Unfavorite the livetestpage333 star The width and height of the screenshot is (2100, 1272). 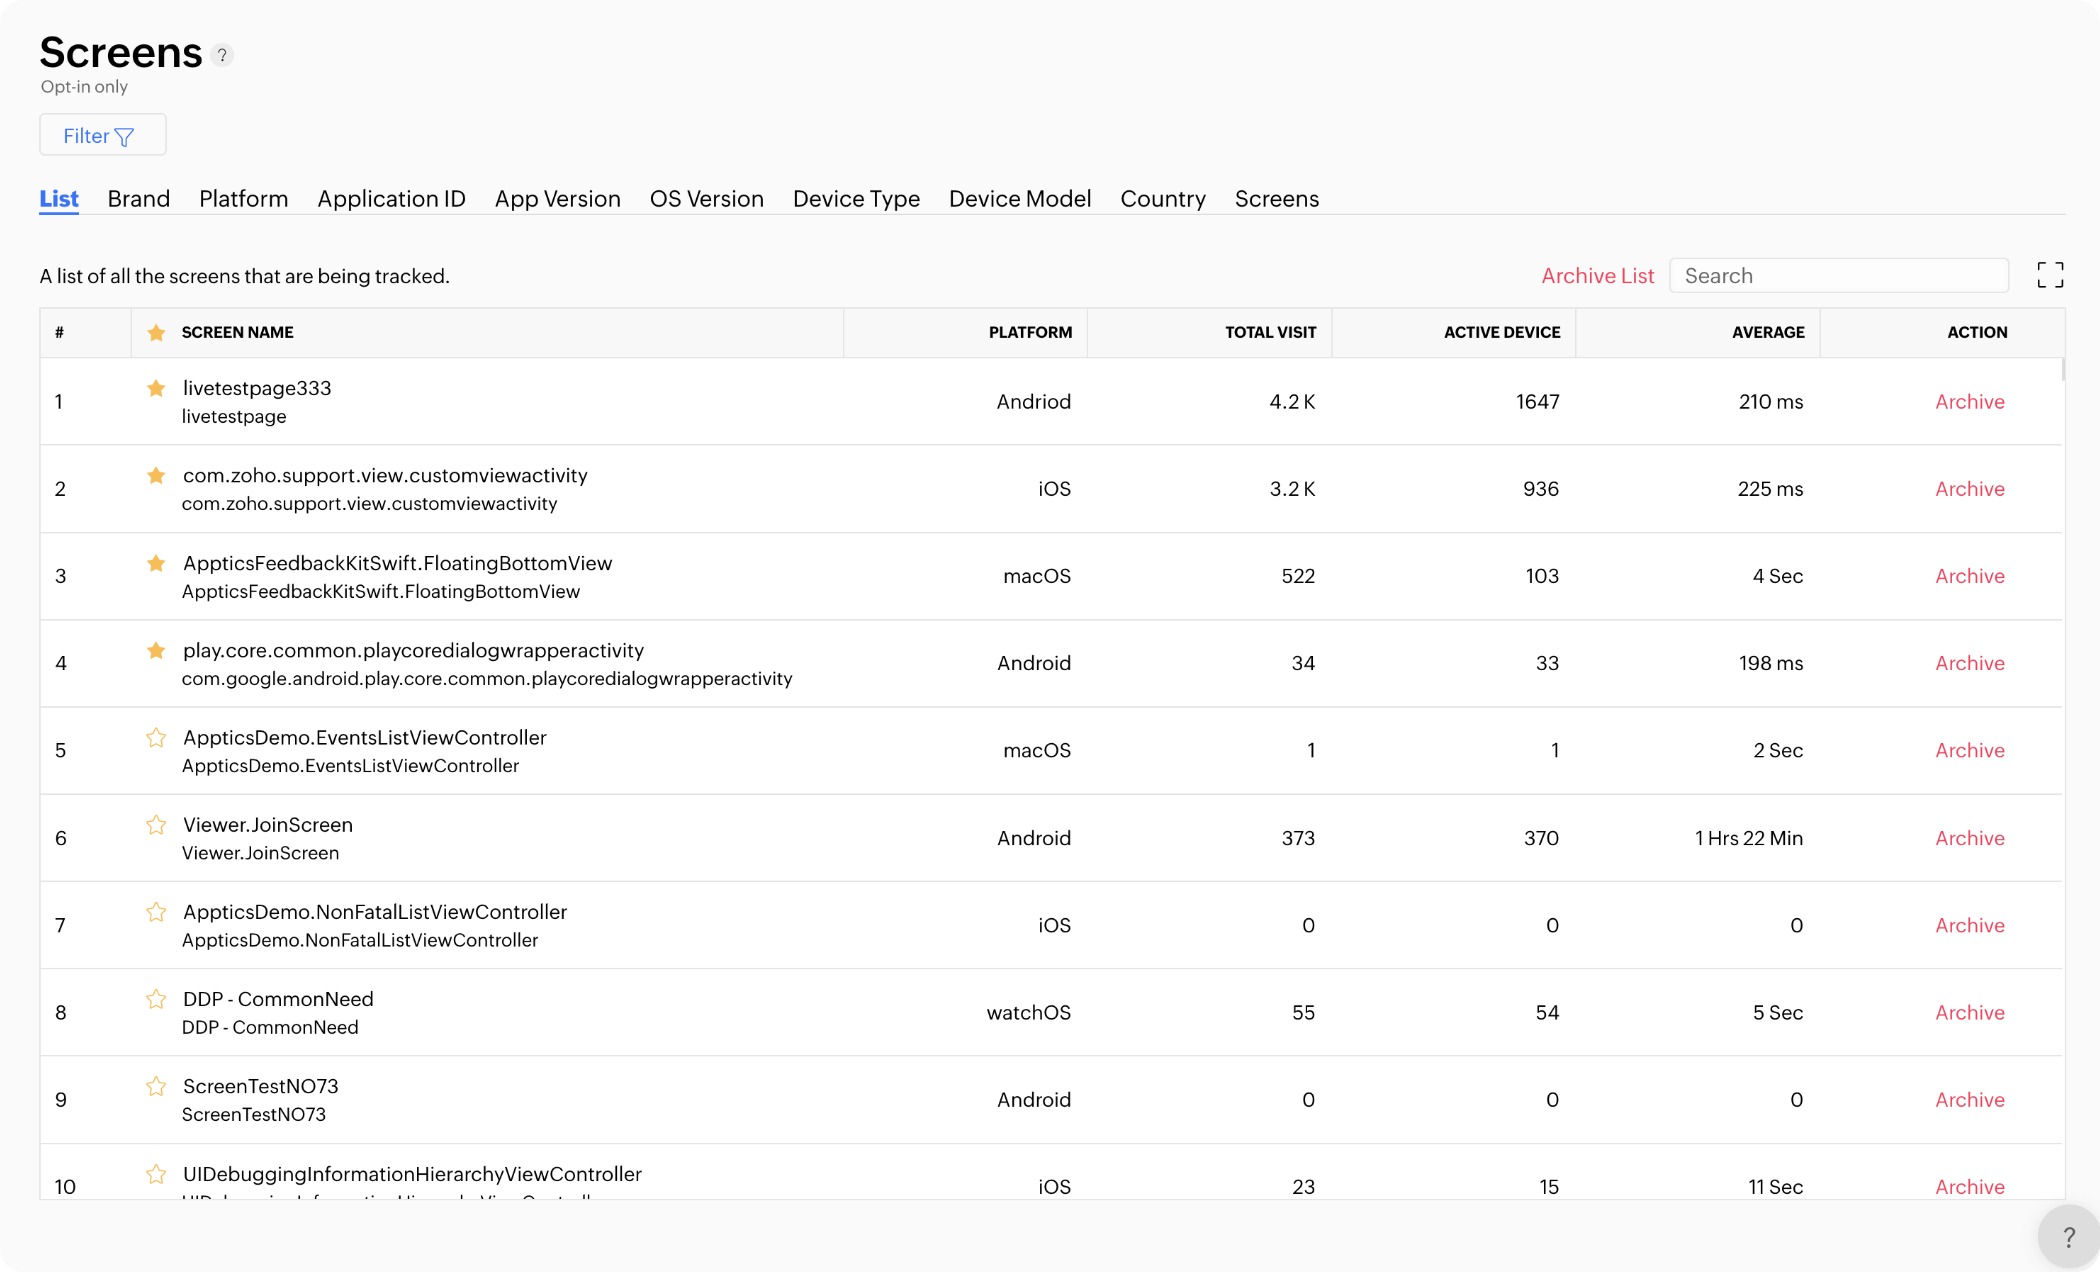click(156, 388)
